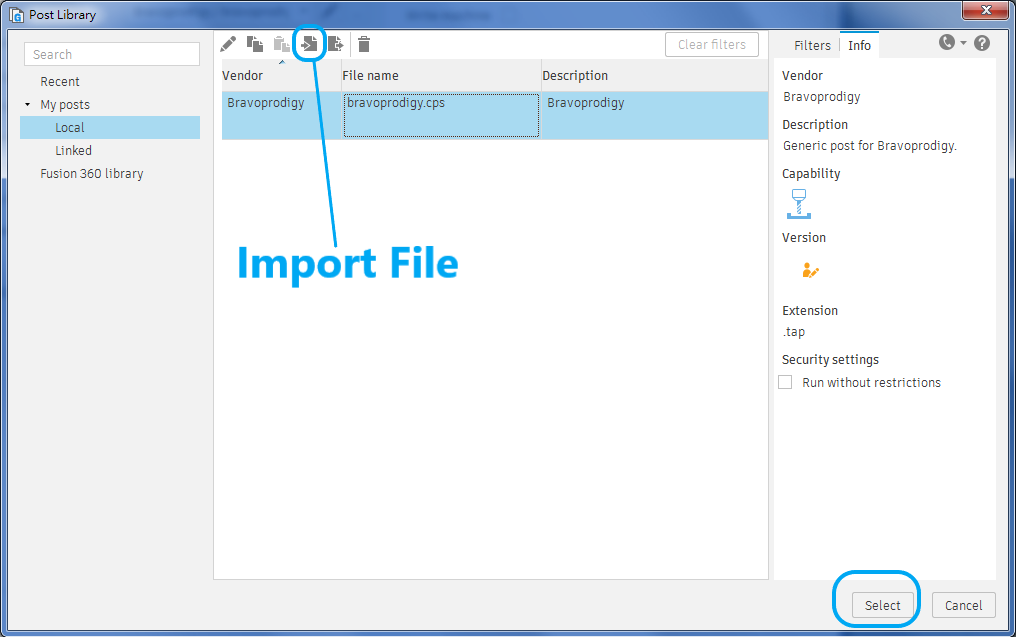The image size is (1016, 637).
Task: Enable Run without restrictions checkbox
Action: tap(786, 382)
